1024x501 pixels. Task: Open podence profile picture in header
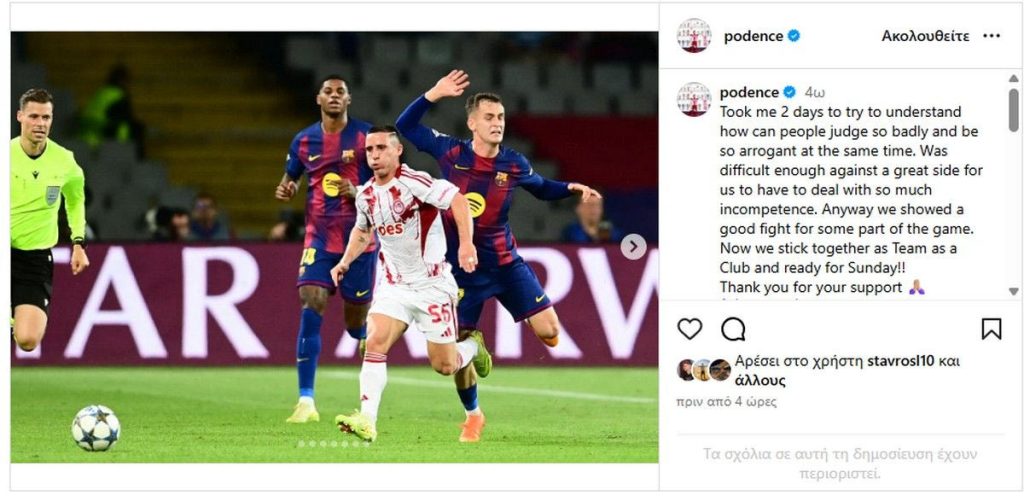694,35
